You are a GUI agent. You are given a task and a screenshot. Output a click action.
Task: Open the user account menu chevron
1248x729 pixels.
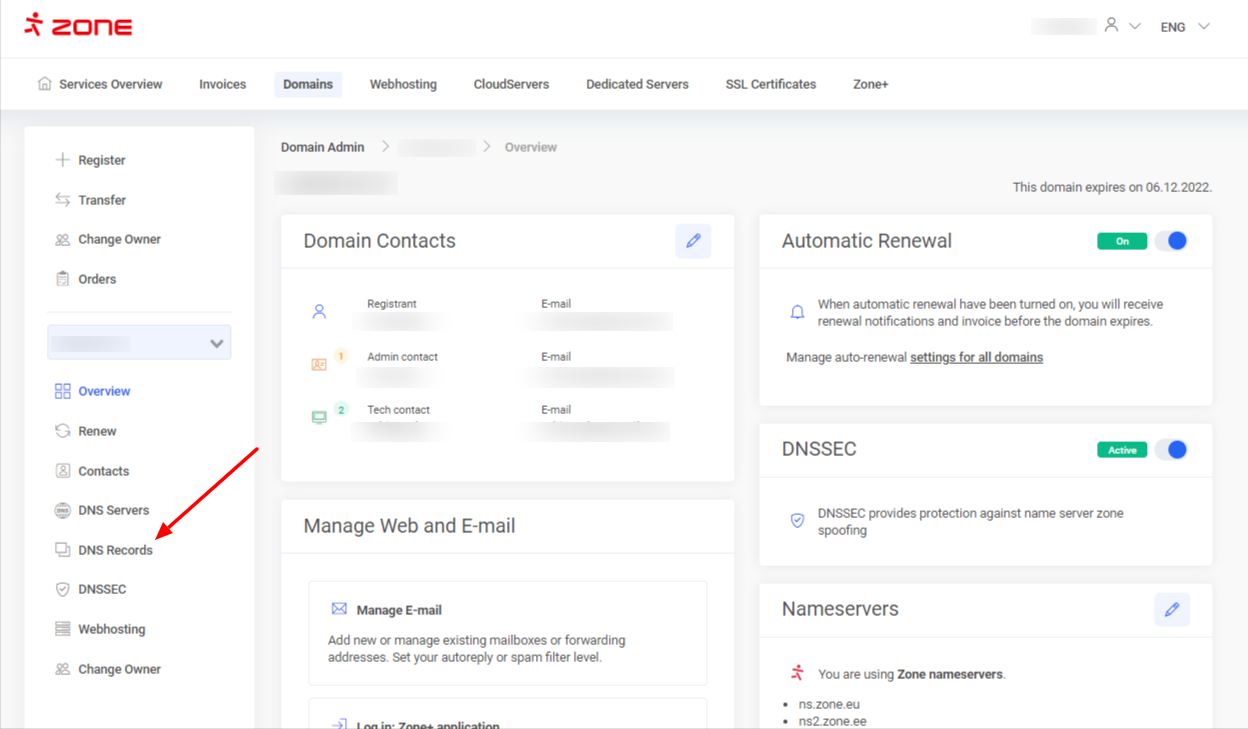[x=1135, y=27]
